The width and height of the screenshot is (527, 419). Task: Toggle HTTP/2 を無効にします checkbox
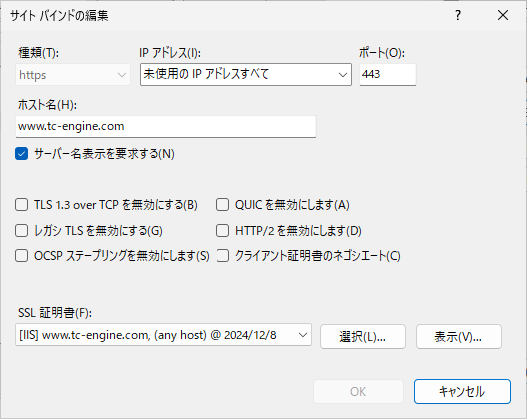(x=222, y=231)
